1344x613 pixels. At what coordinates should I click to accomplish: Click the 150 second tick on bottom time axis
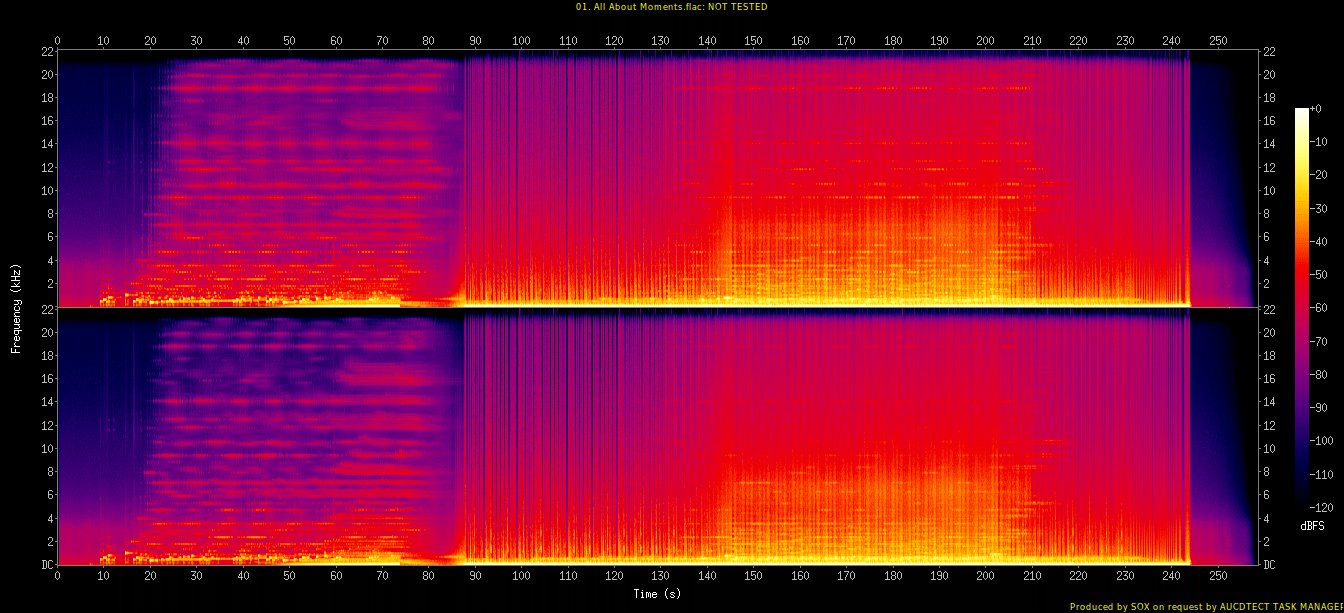[753, 577]
